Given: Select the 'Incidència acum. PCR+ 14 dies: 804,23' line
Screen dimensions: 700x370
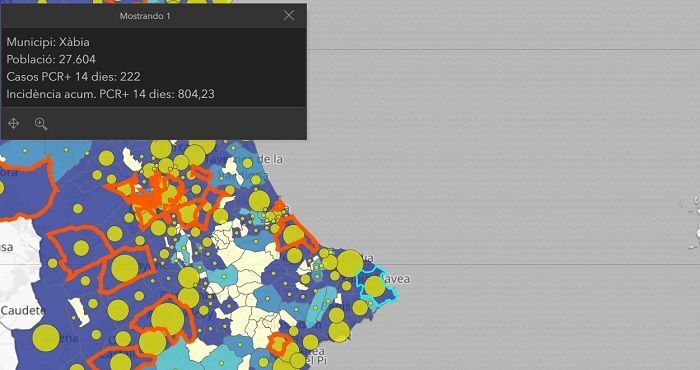Looking at the screenshot, I should [x=110, y=94].
